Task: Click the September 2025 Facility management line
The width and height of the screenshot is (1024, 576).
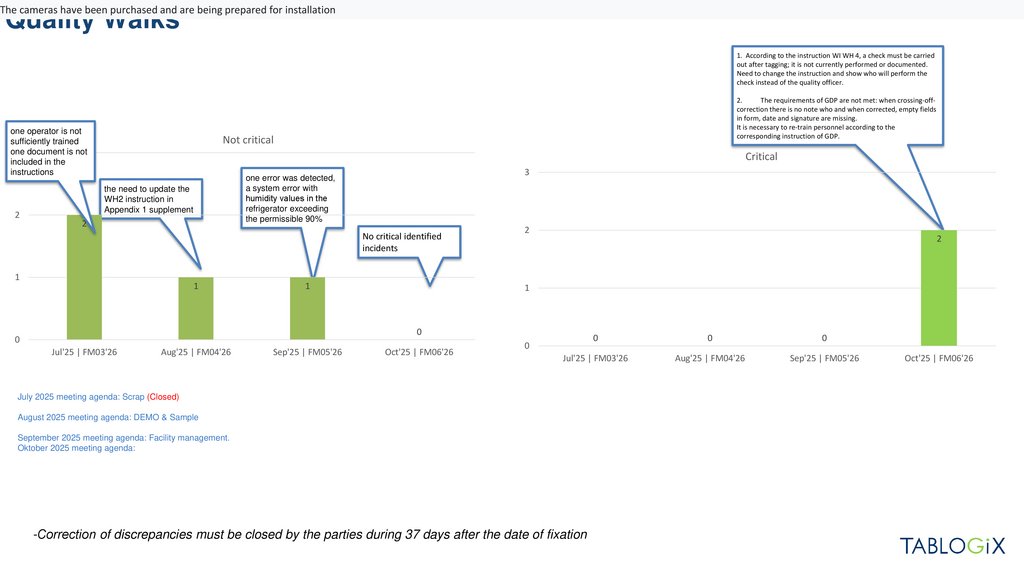Action: pyautogui.click(x=124, y=438)
